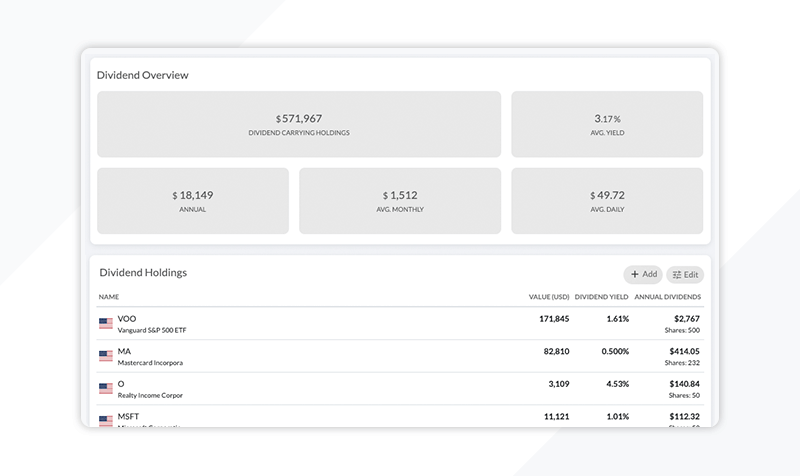
Task: Open the O ticker row
Action: (x=400, y=389)
